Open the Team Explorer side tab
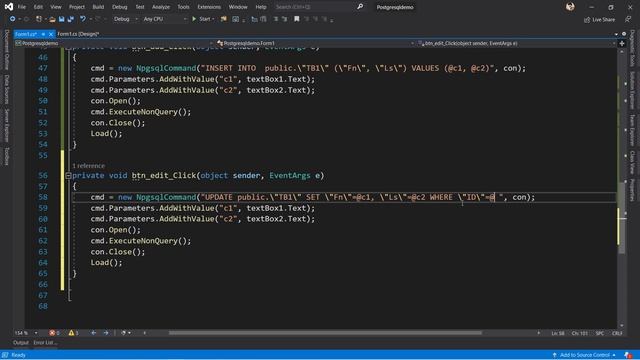This screenshot has width=640, height=360. click(x=632, y=130)
